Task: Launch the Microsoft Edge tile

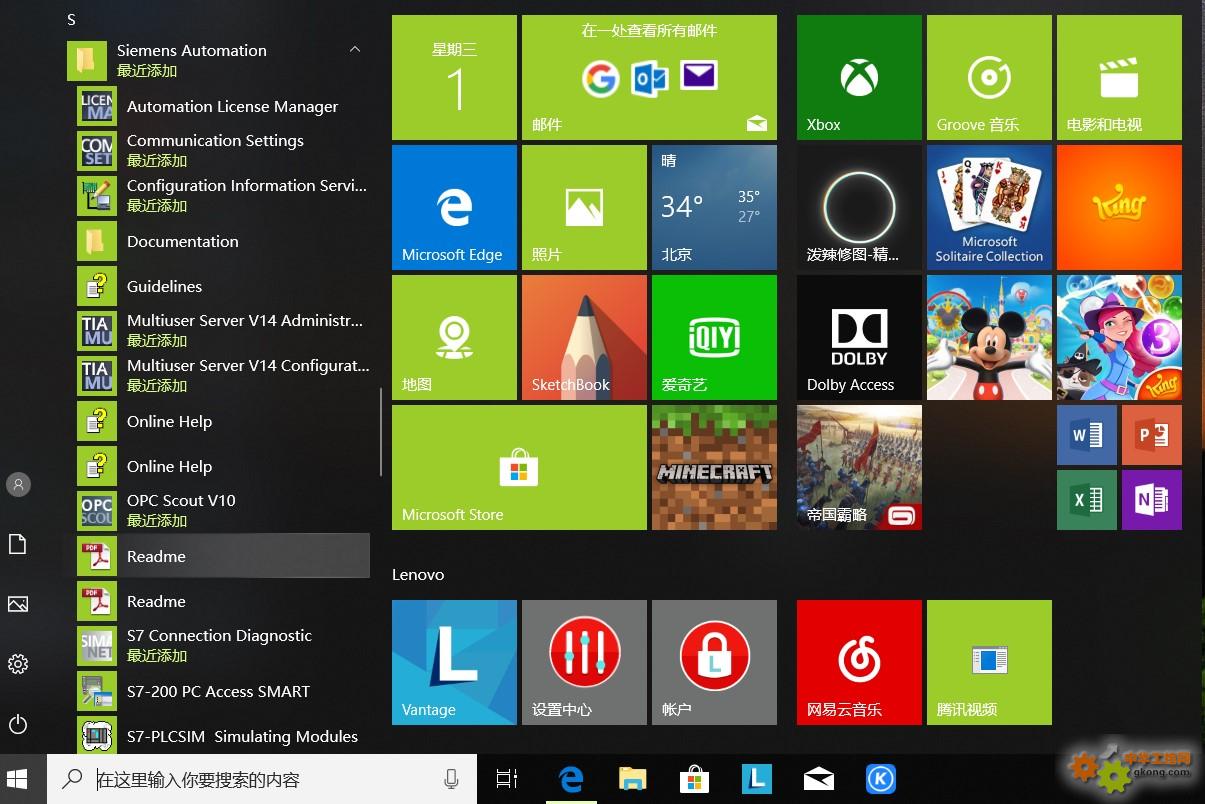Action: click(x=454, y=207)
